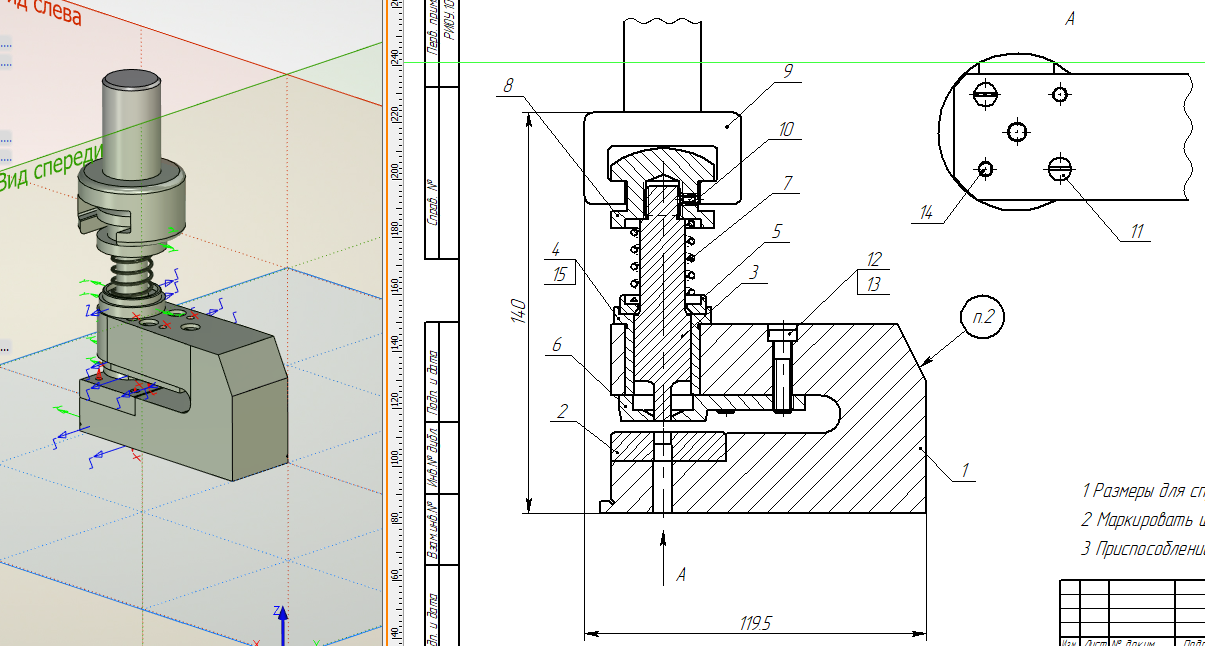Select boxed position label 15
The image size is (1205, 646).
point(559,274)
